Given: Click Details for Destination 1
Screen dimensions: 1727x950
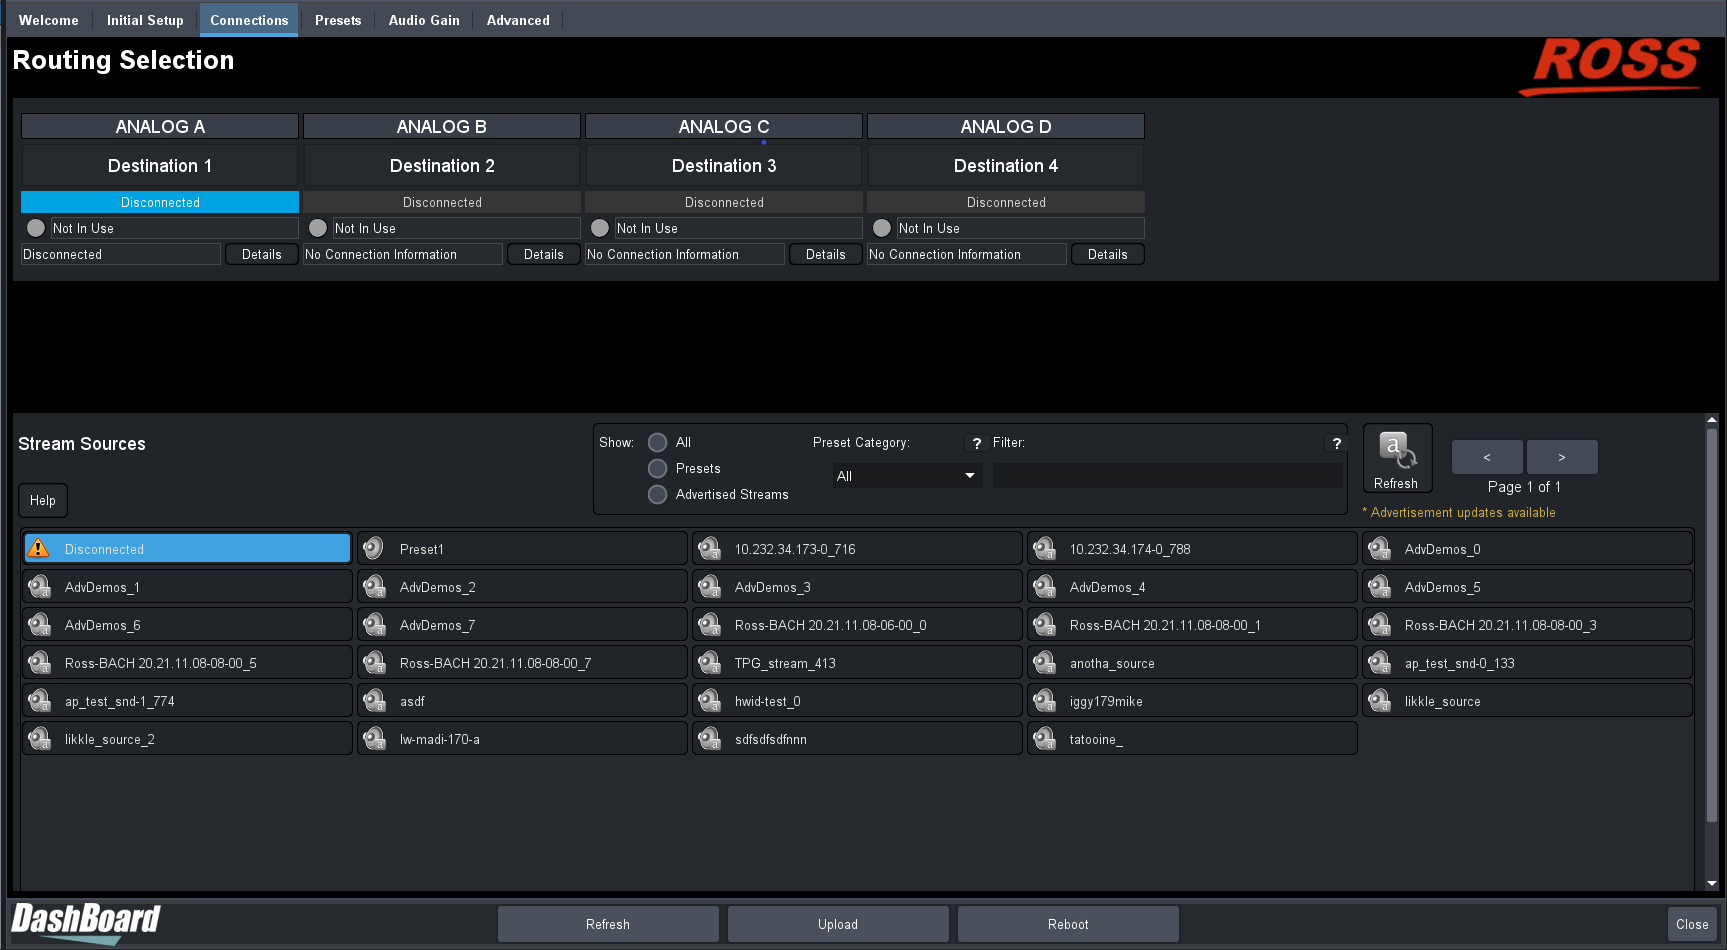Looking at the screenshot, I should point(262,254).
